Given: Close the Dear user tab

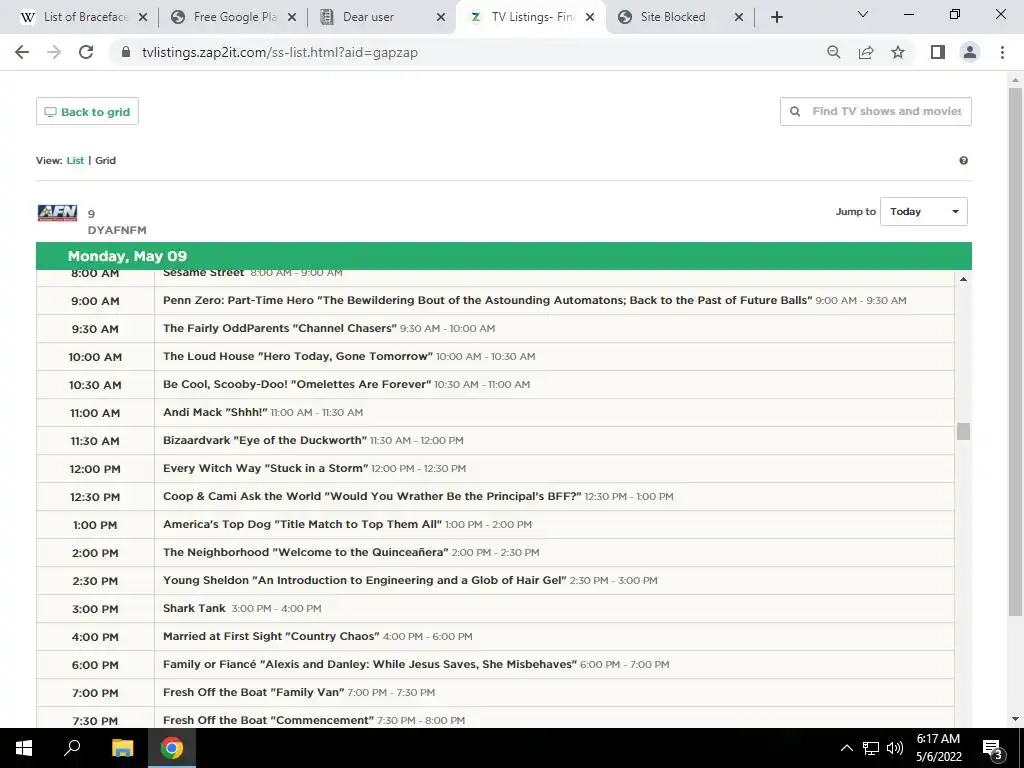Looking at the screenshot, I should point(441,17).
